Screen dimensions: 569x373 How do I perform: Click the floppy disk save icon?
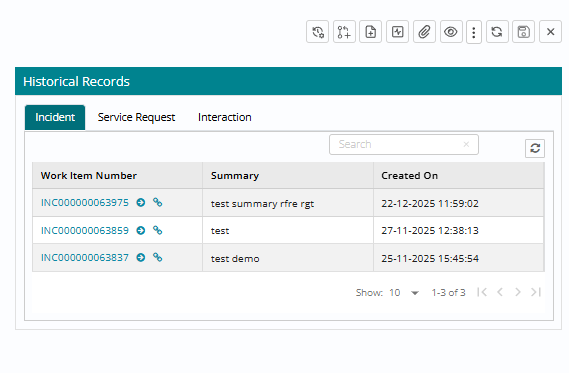[523, 32]
